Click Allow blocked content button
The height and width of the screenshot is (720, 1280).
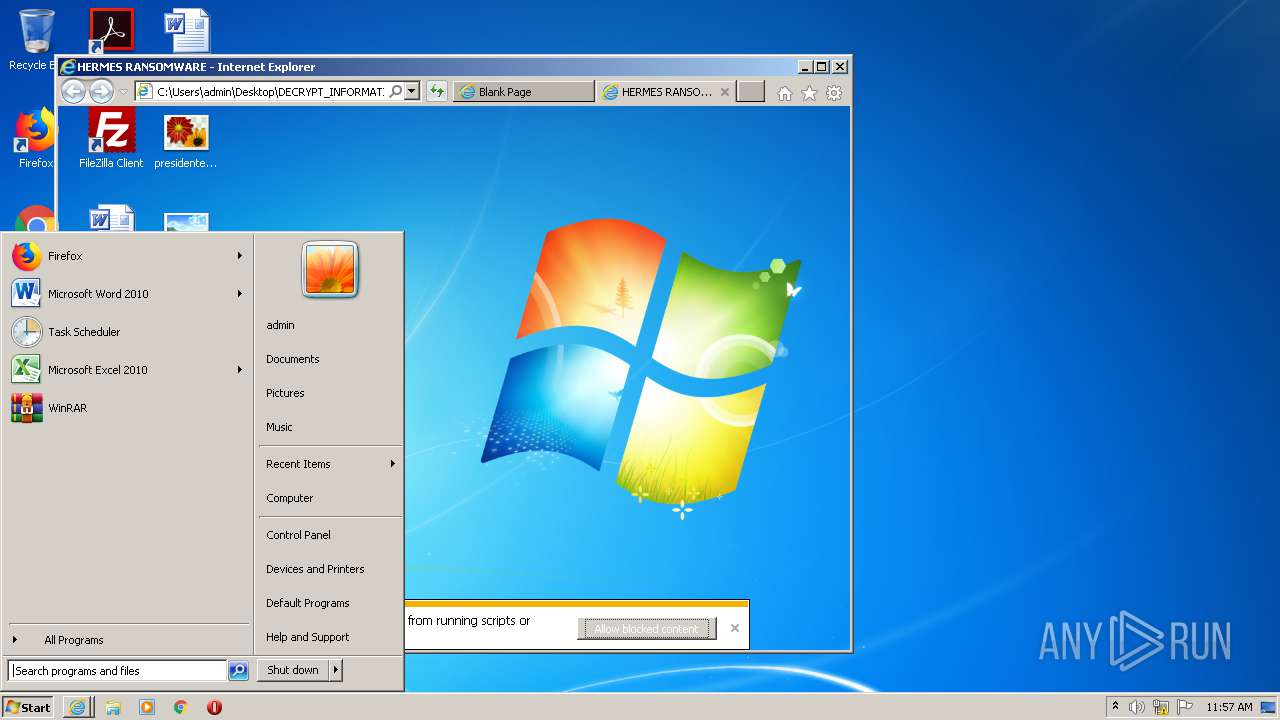646,629
